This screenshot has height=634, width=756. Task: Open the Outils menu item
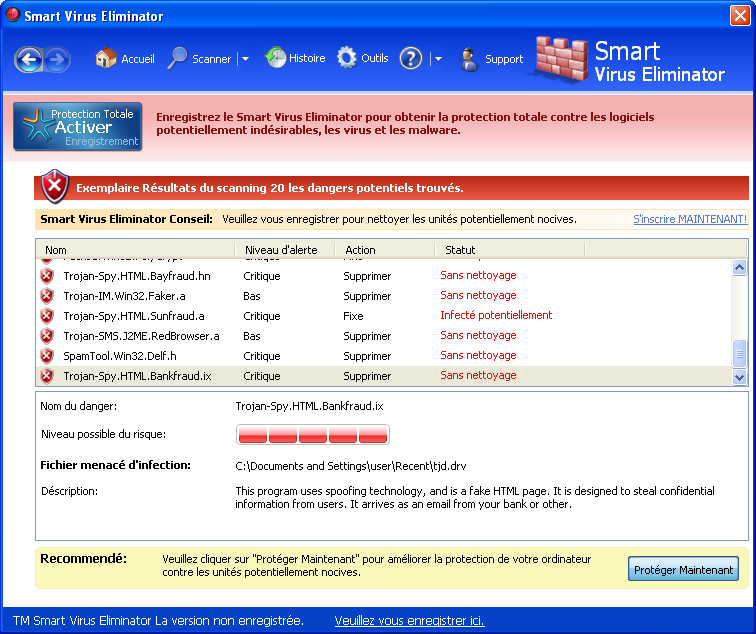375,58
